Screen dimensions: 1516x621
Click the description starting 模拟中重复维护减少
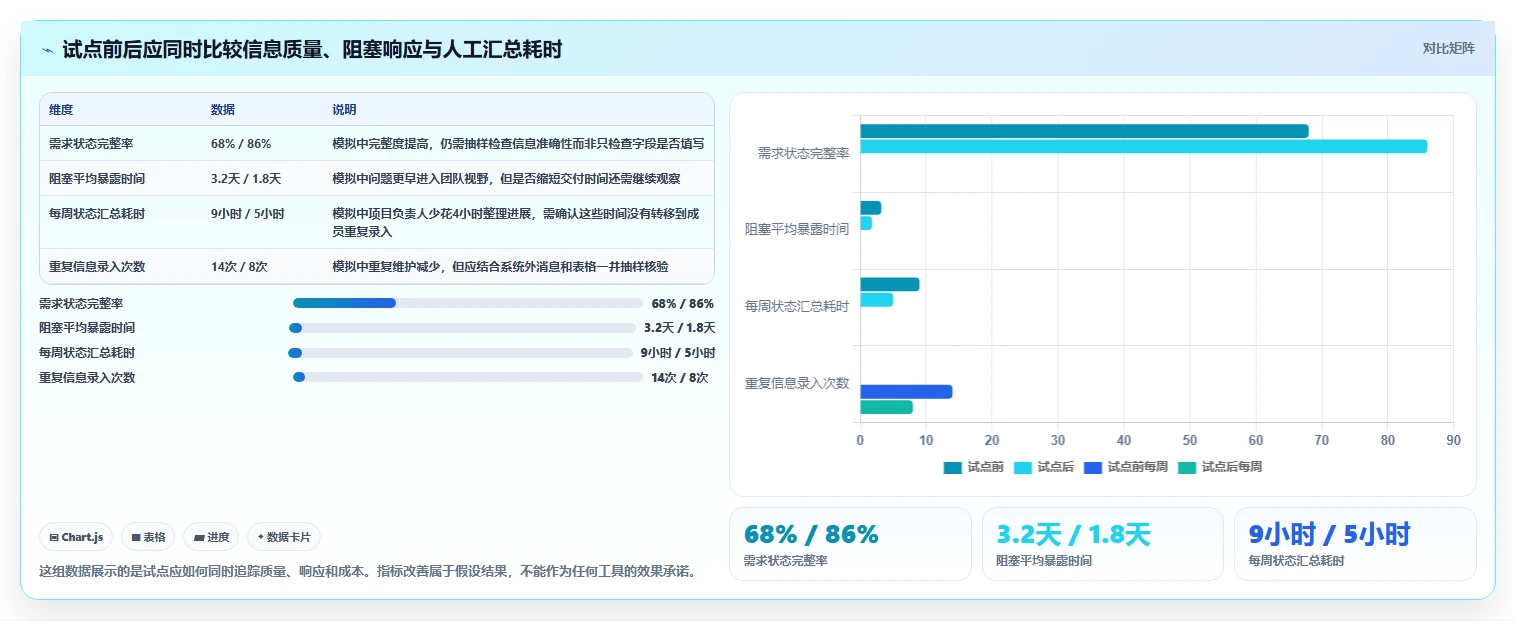coord(500,267)
